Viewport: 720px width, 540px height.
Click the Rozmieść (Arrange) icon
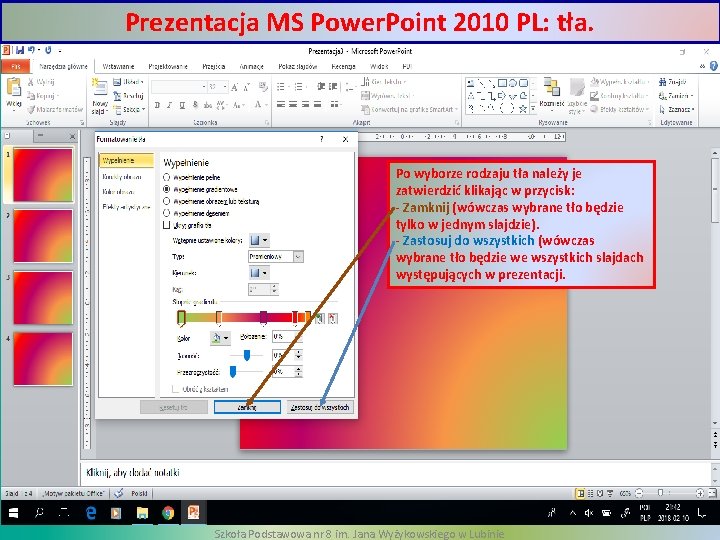pyautogui.click(x=551, y=87)
